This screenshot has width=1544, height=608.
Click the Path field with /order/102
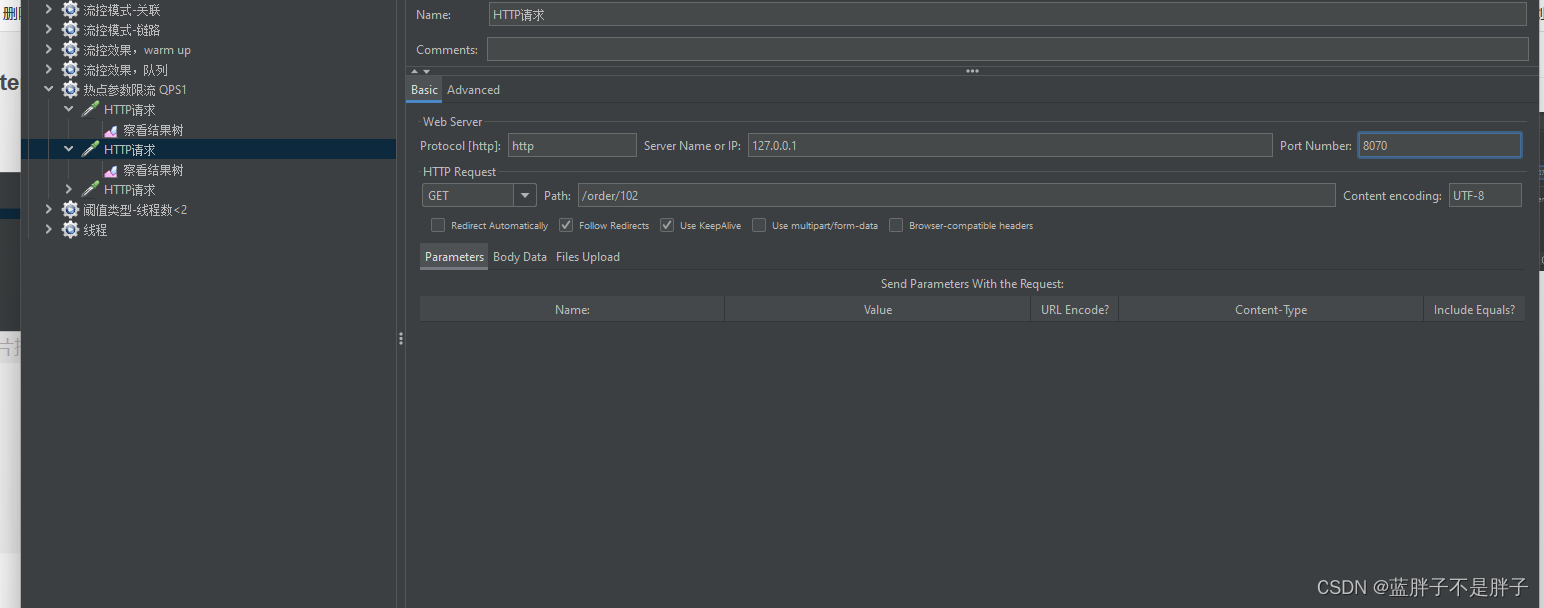956,196
